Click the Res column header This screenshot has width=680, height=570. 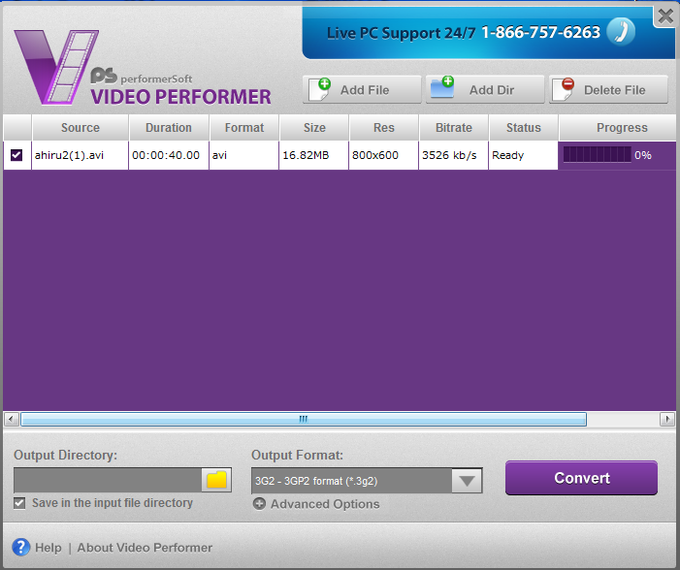384,128
